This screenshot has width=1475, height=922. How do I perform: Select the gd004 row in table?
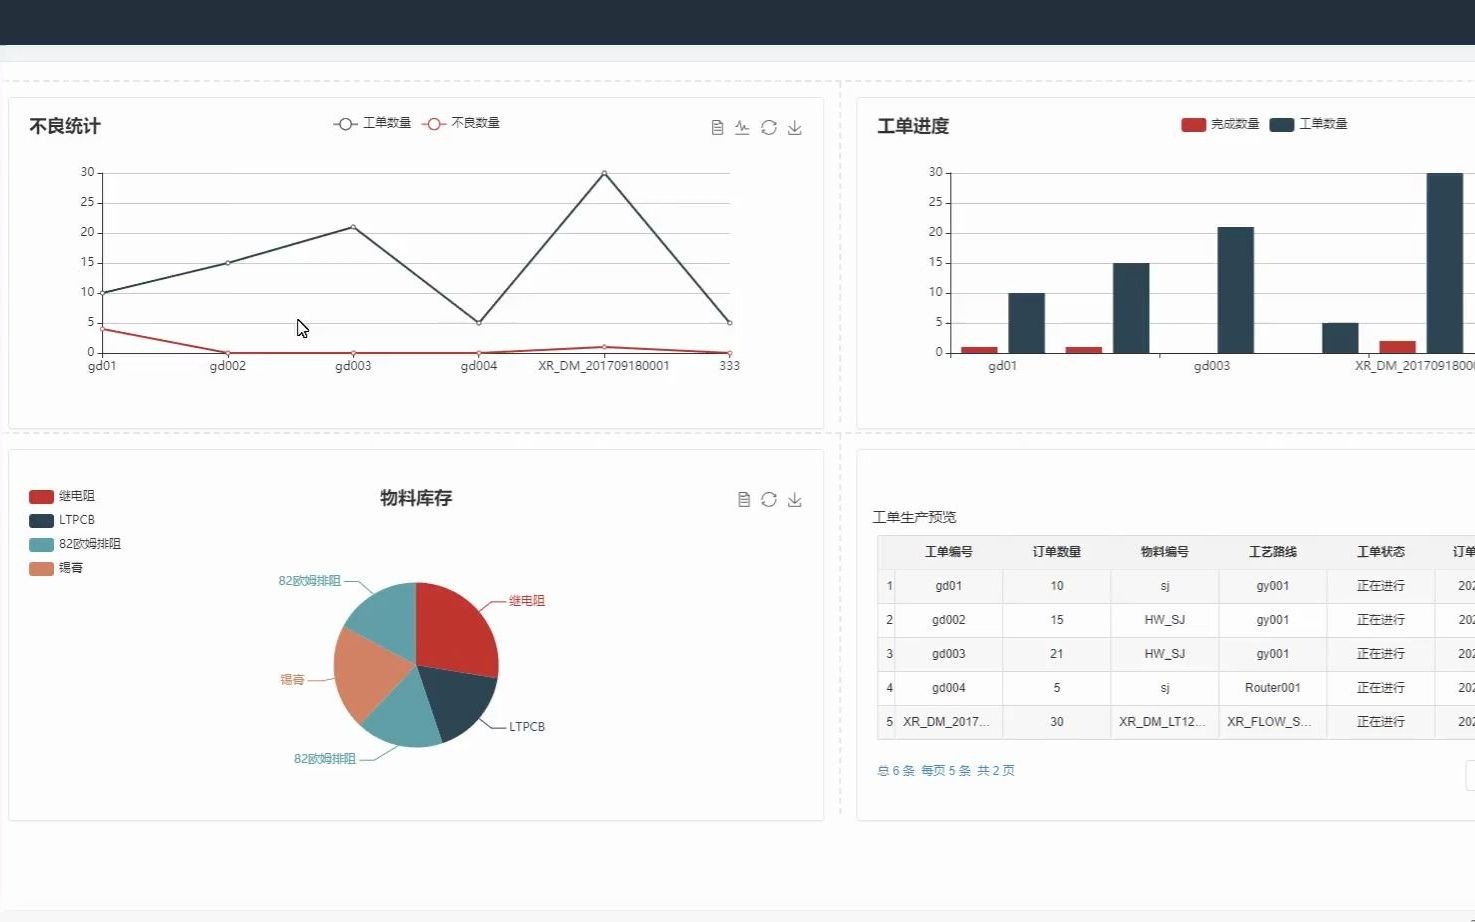tap(1176, 688)
